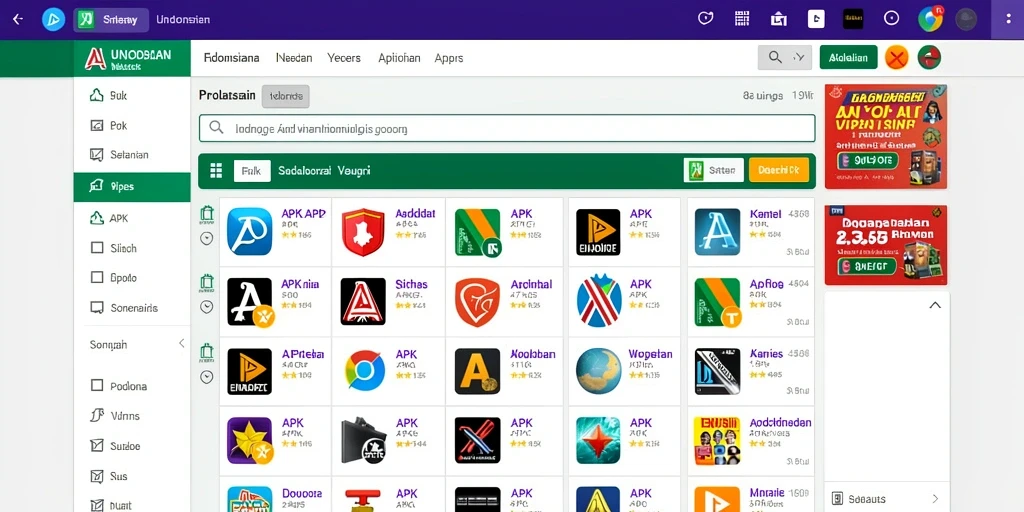Viewport: 1024px width, 512px height.
Task: Open the APKnia black A app icon
Action: [250, 302]
